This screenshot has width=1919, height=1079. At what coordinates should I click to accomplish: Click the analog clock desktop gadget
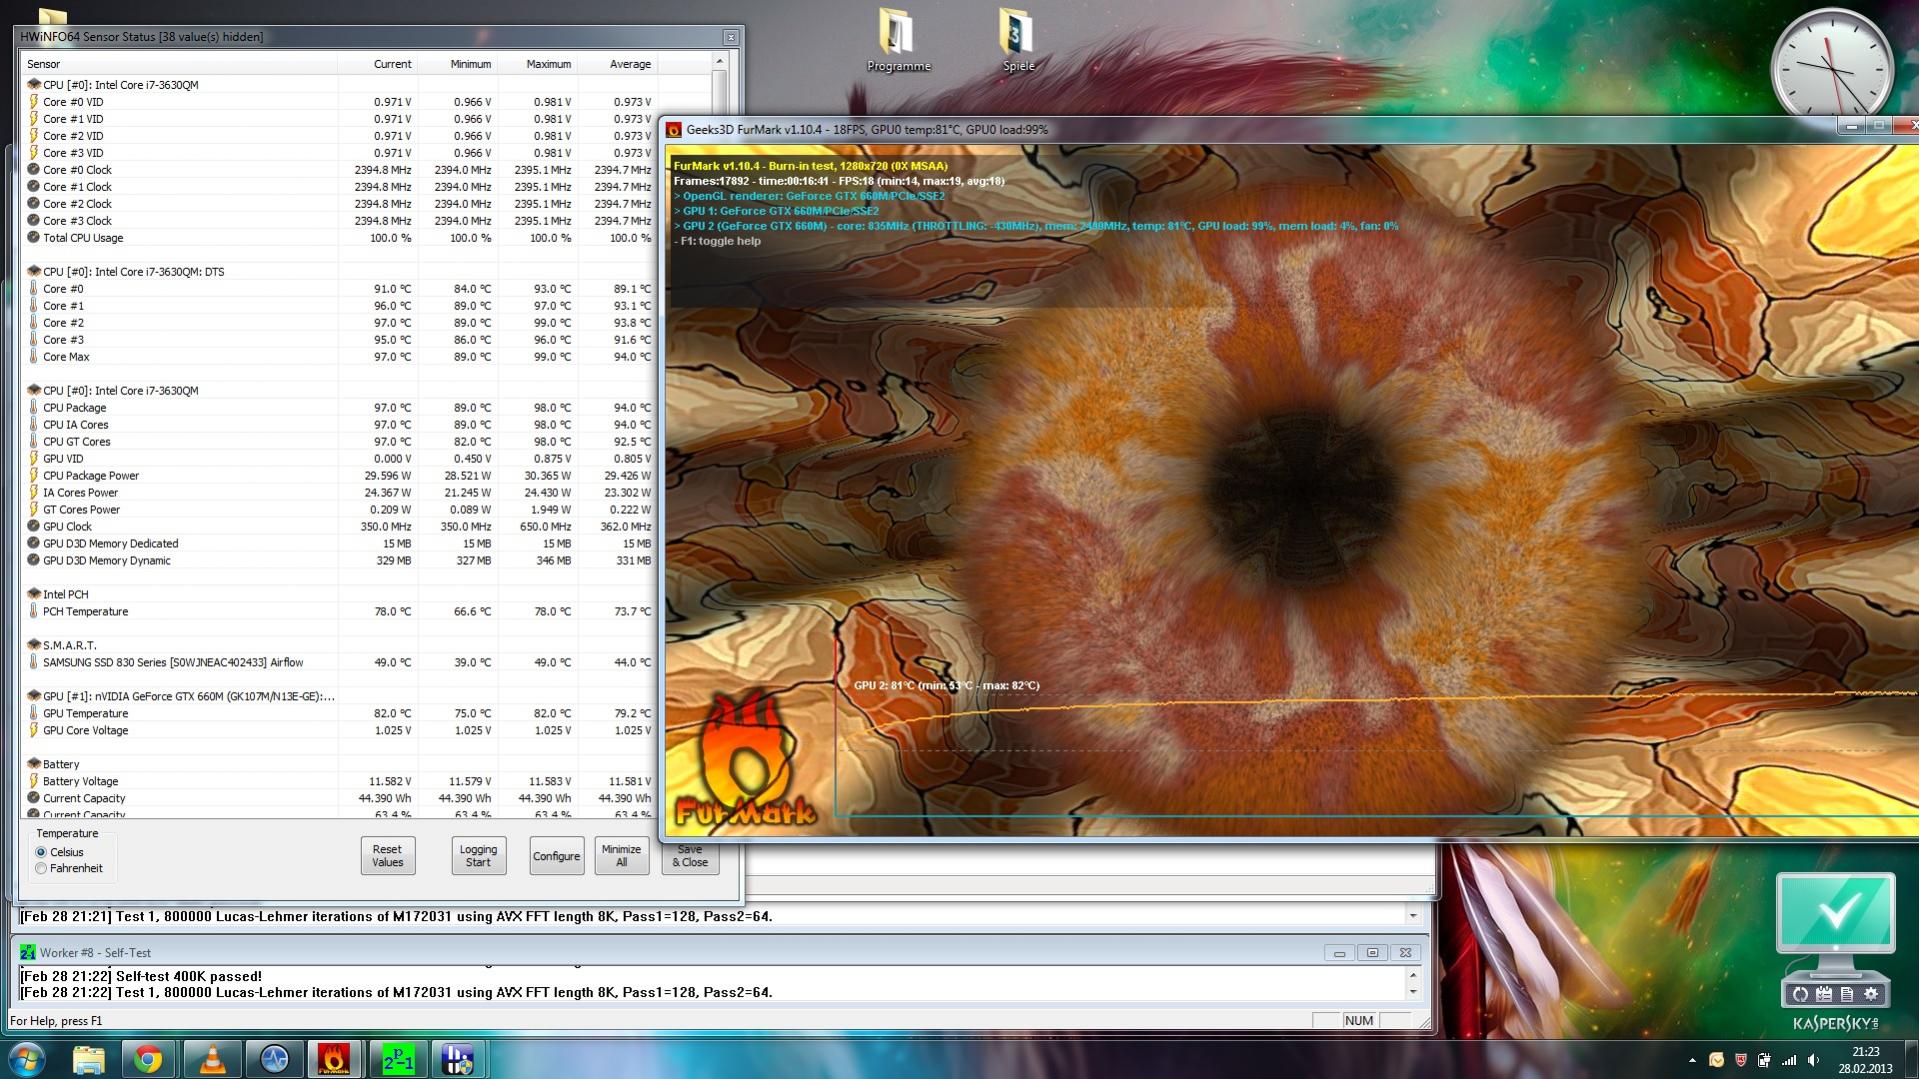point(1832,68)
